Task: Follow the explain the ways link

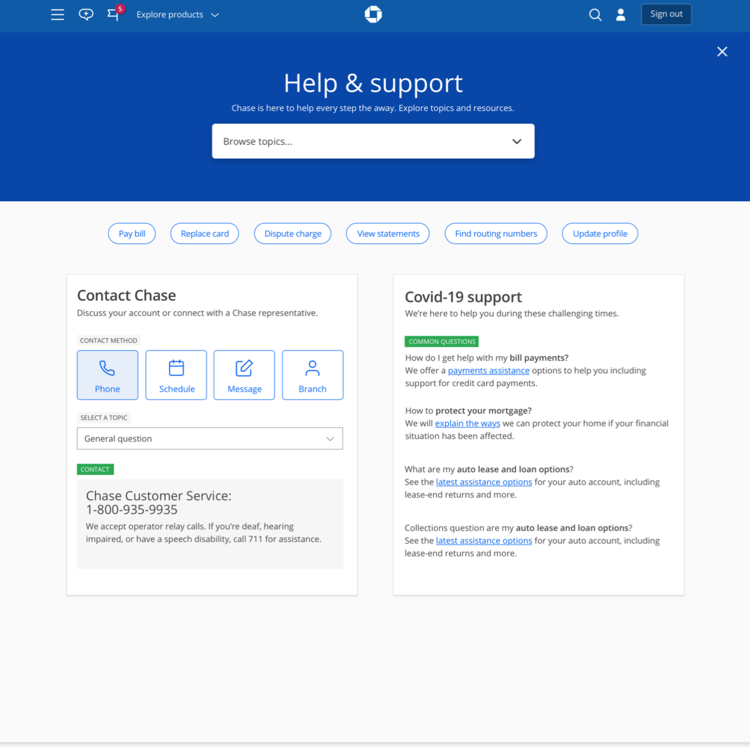Action: (467, 423)
